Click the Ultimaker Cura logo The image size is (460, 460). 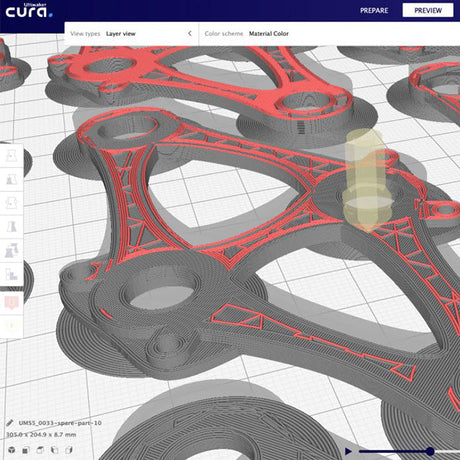click(29, 11)
